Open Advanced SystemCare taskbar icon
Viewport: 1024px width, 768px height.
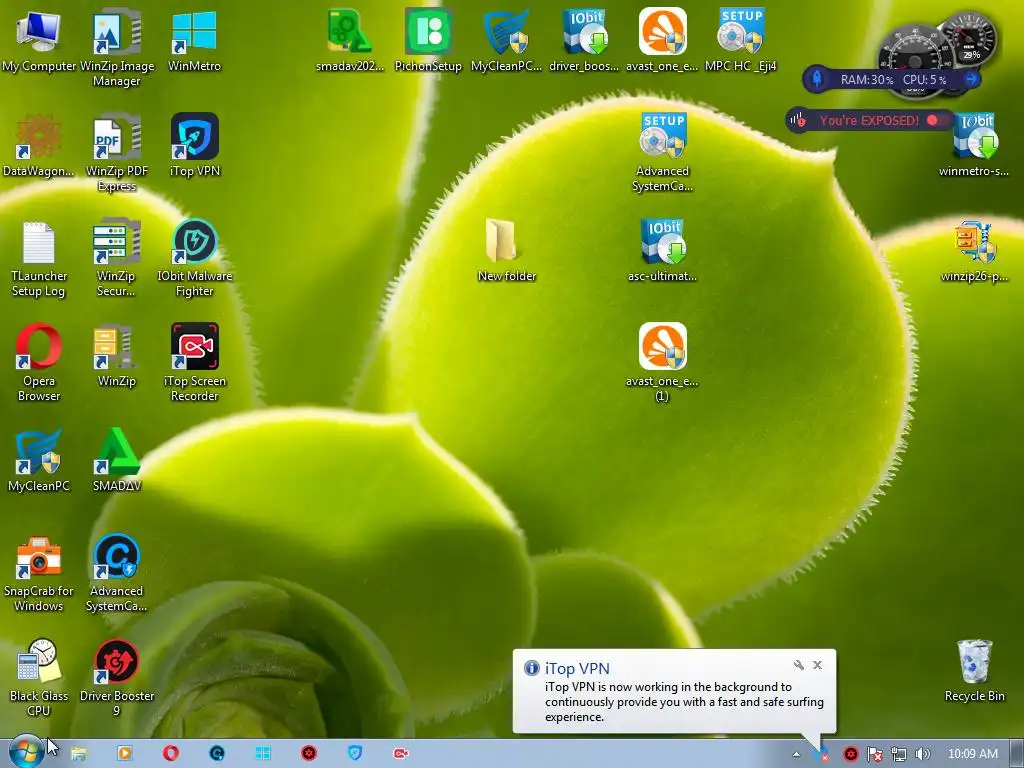pyautogui.click(x=217, y=754)
